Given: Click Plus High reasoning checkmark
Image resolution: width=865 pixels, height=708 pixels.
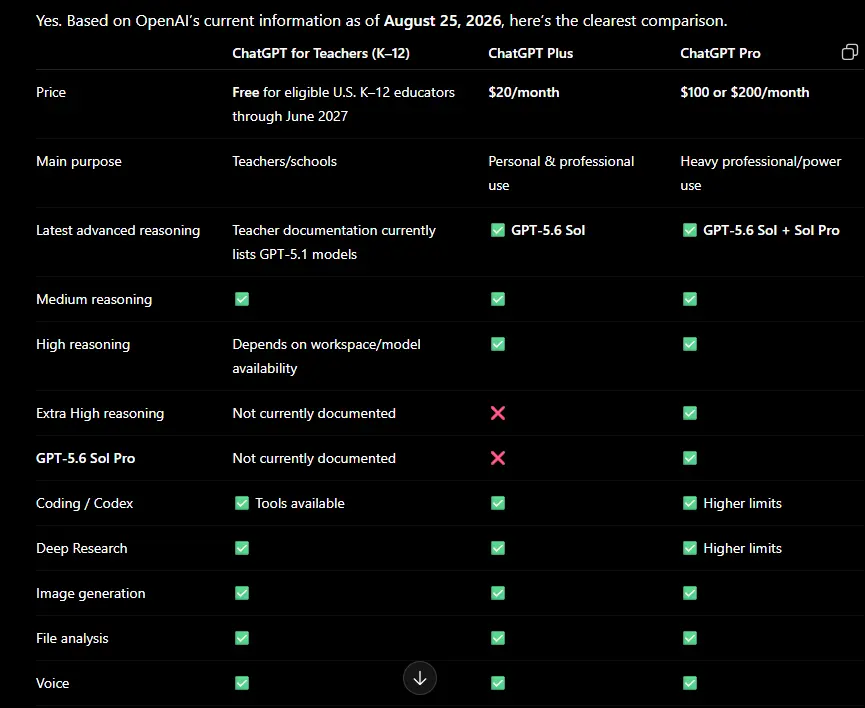Looking at the screenshot, I should [498, 344].
